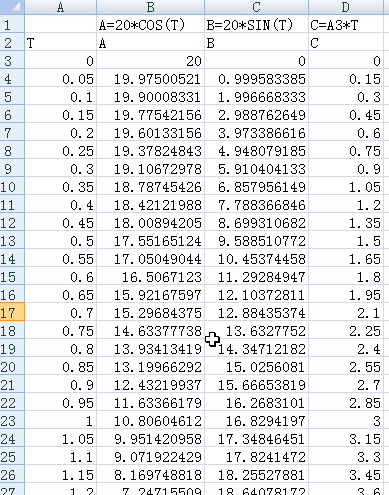Click the A label cell in row 2
This screenshot has width=389, height=495.
pos(150,42)
